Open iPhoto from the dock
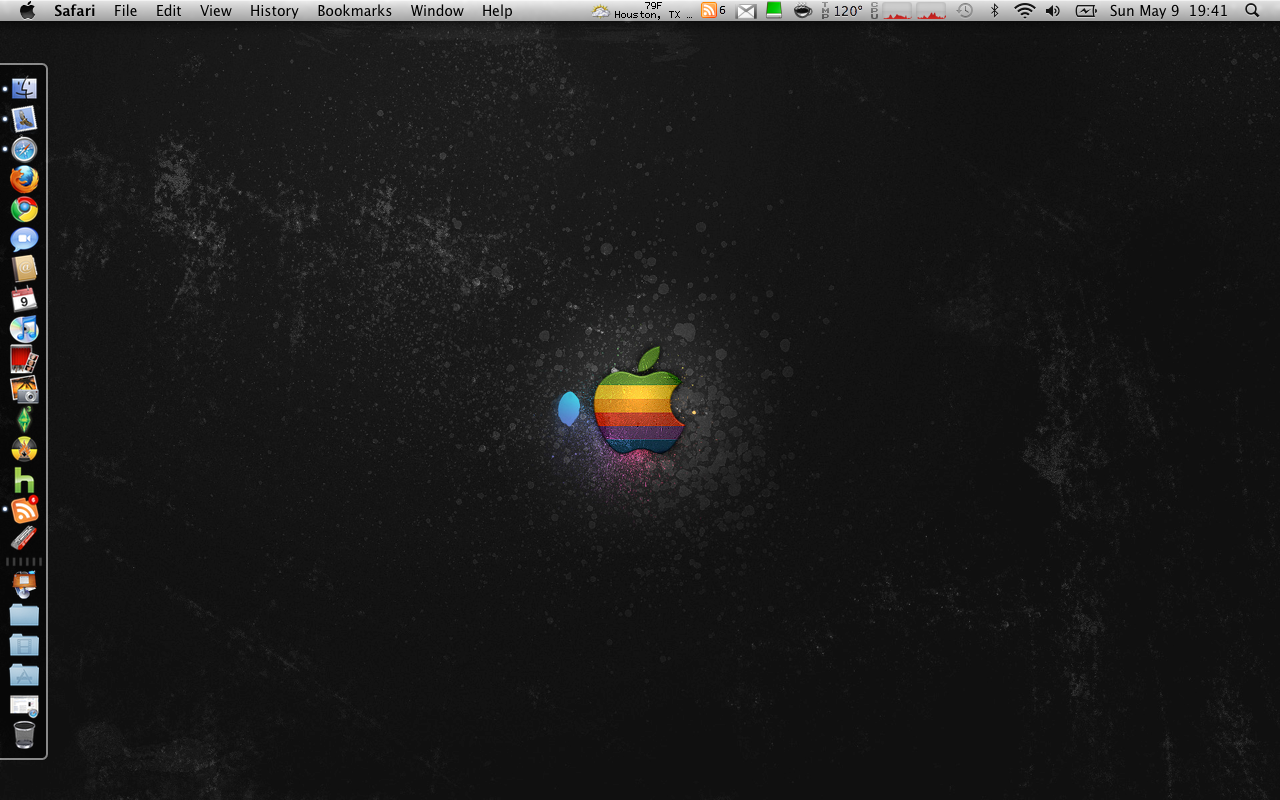1280x800 pixels. pos(24,389)
